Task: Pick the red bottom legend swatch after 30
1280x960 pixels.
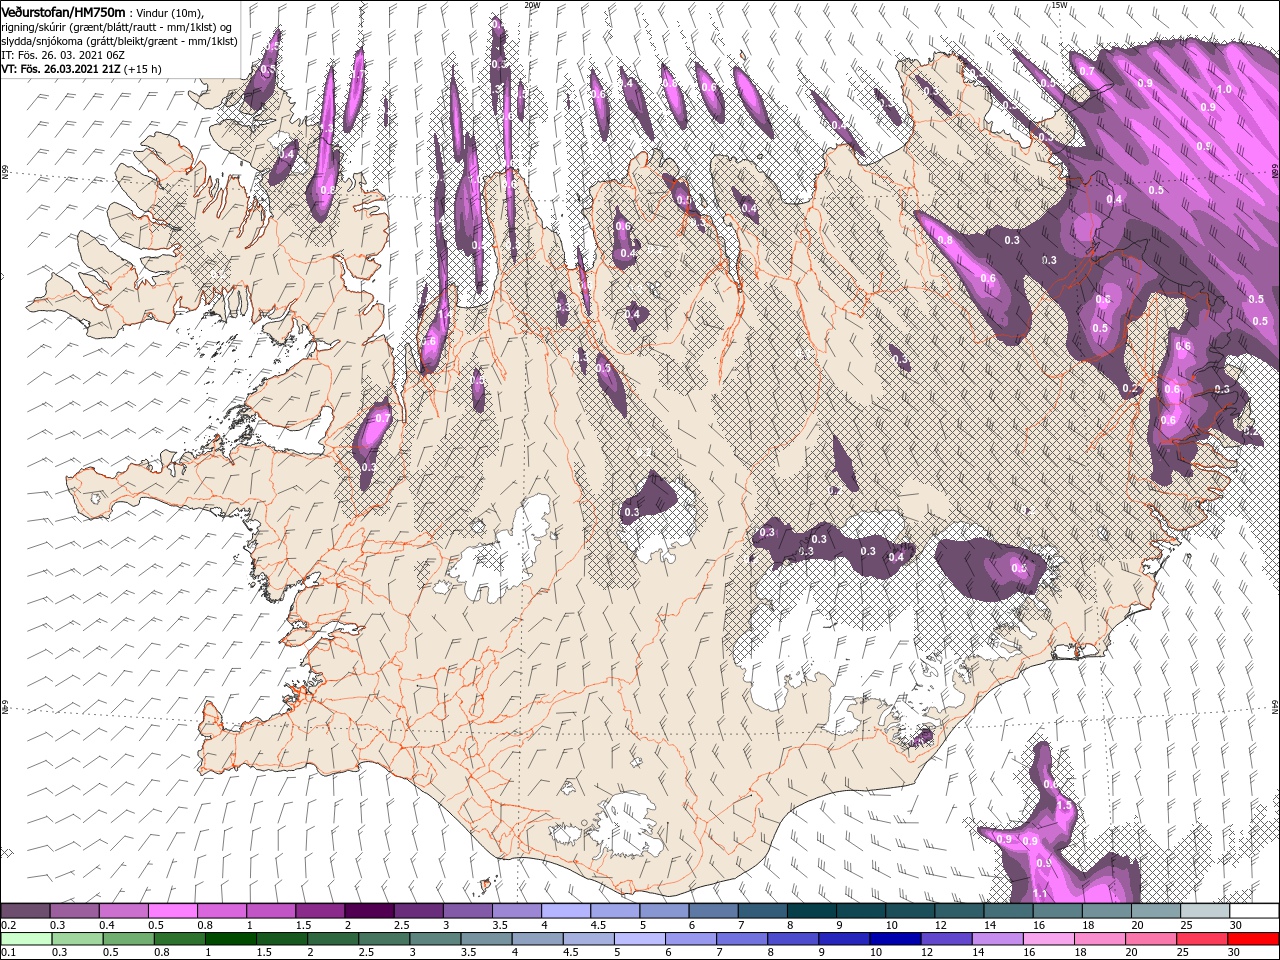Action: (x=1254, y=938)
